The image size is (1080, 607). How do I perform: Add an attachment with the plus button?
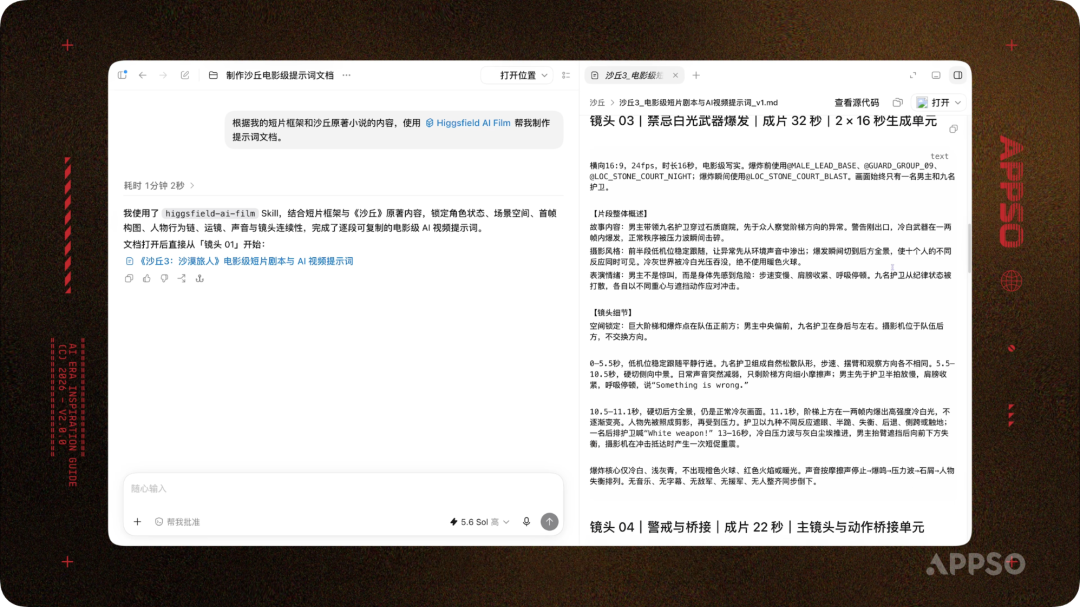point(137,522)
